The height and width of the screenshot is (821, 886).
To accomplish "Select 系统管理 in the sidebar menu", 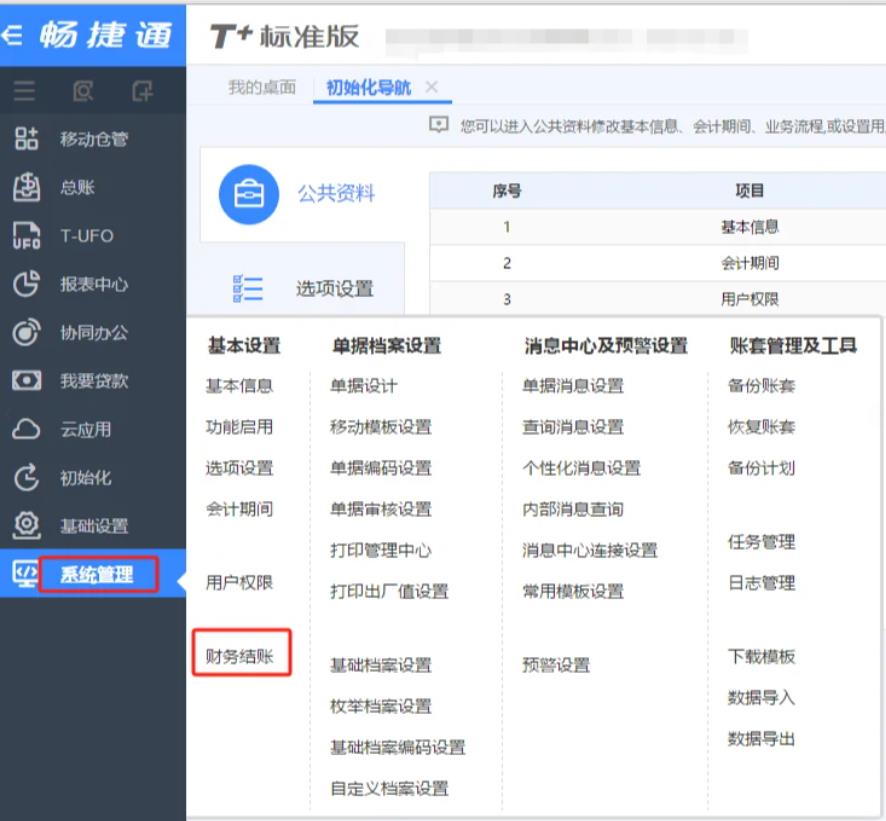I will coord(97,574).
